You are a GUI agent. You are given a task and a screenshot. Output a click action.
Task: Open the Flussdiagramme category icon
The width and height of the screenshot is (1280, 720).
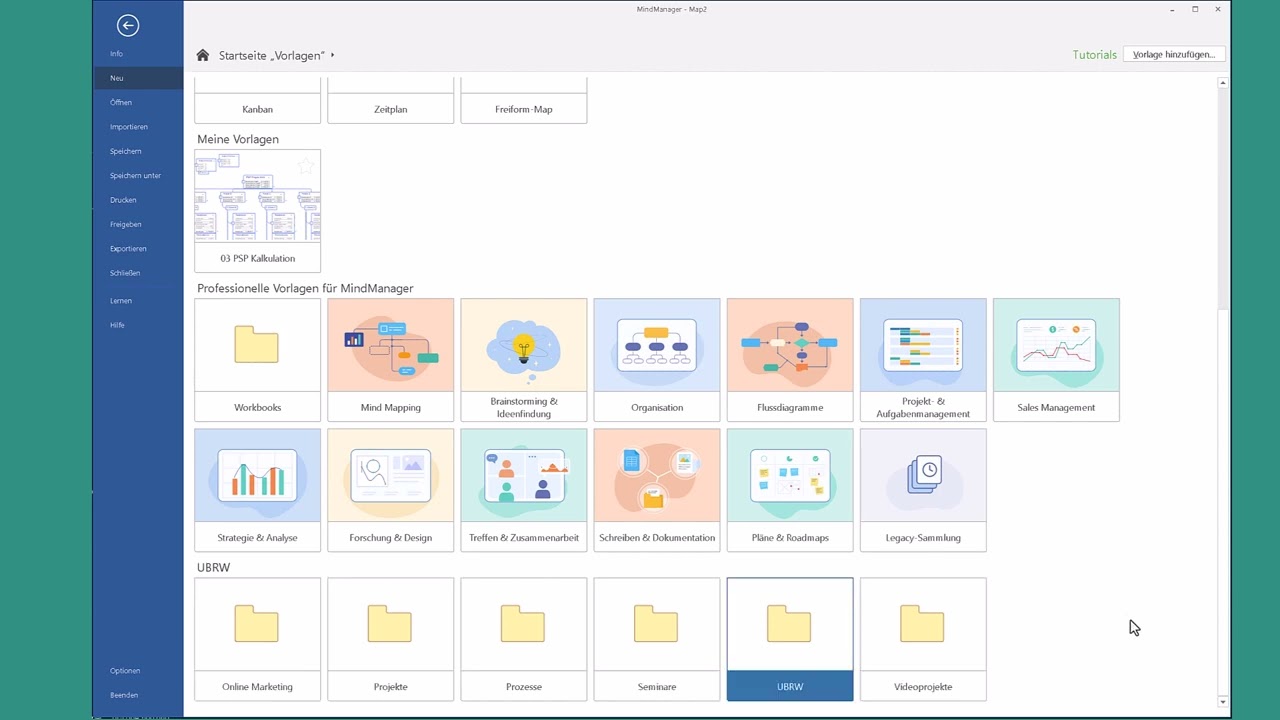789,345
